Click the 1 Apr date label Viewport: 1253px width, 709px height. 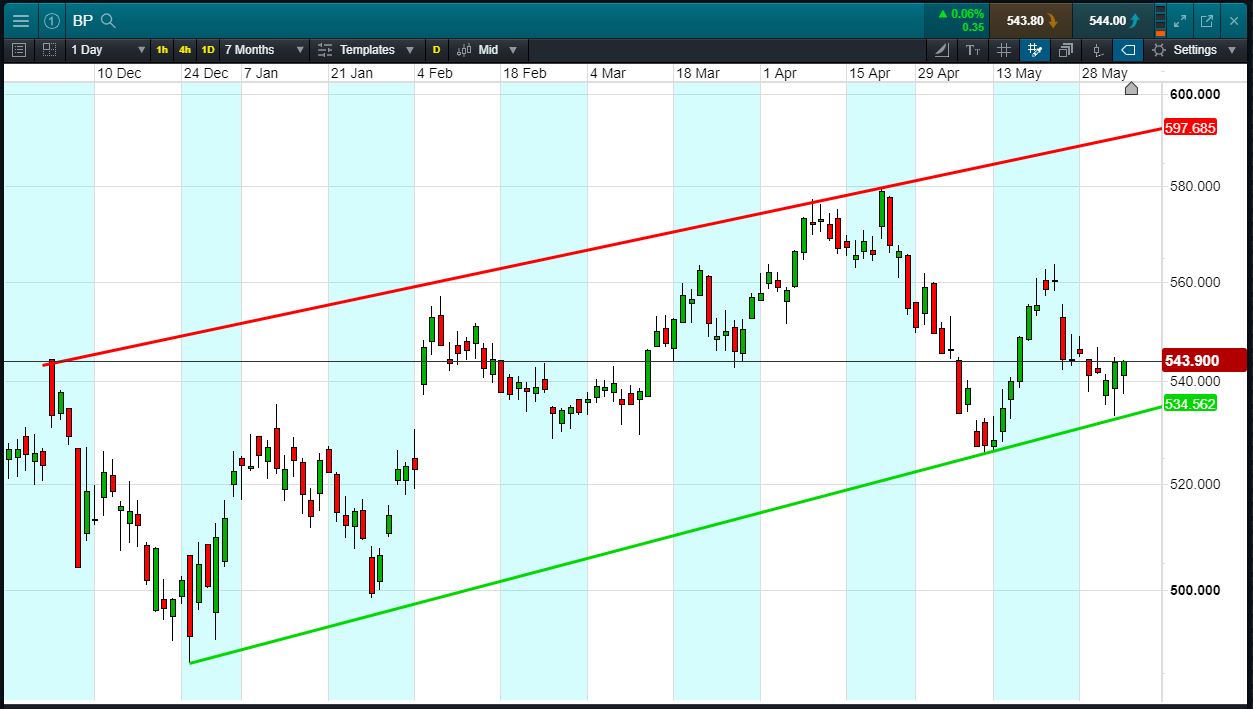(781, 73)
